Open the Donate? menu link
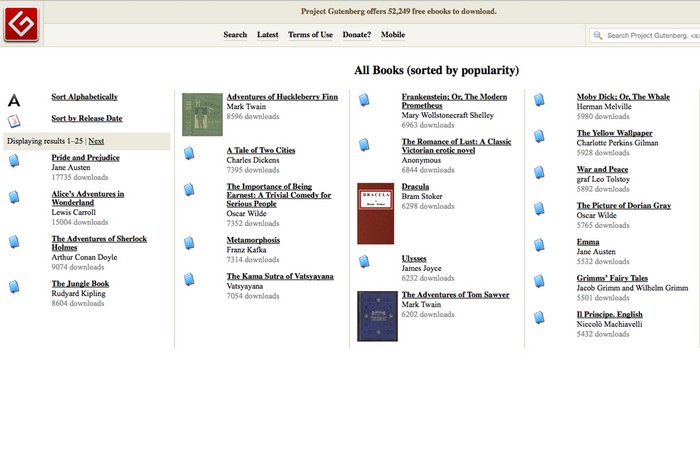700x467 pixels. pos(356,35)
